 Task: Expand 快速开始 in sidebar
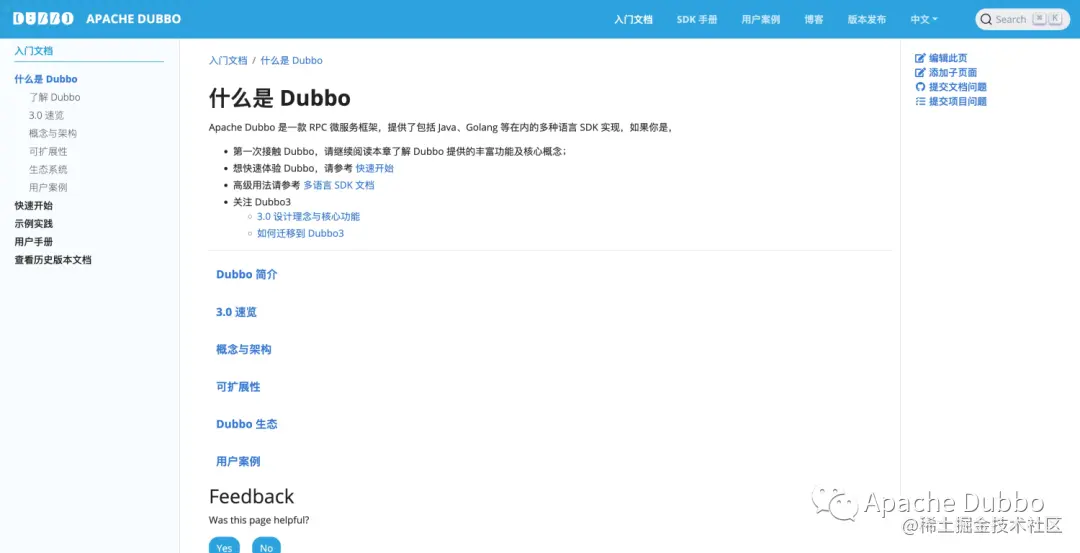[33, 205]
